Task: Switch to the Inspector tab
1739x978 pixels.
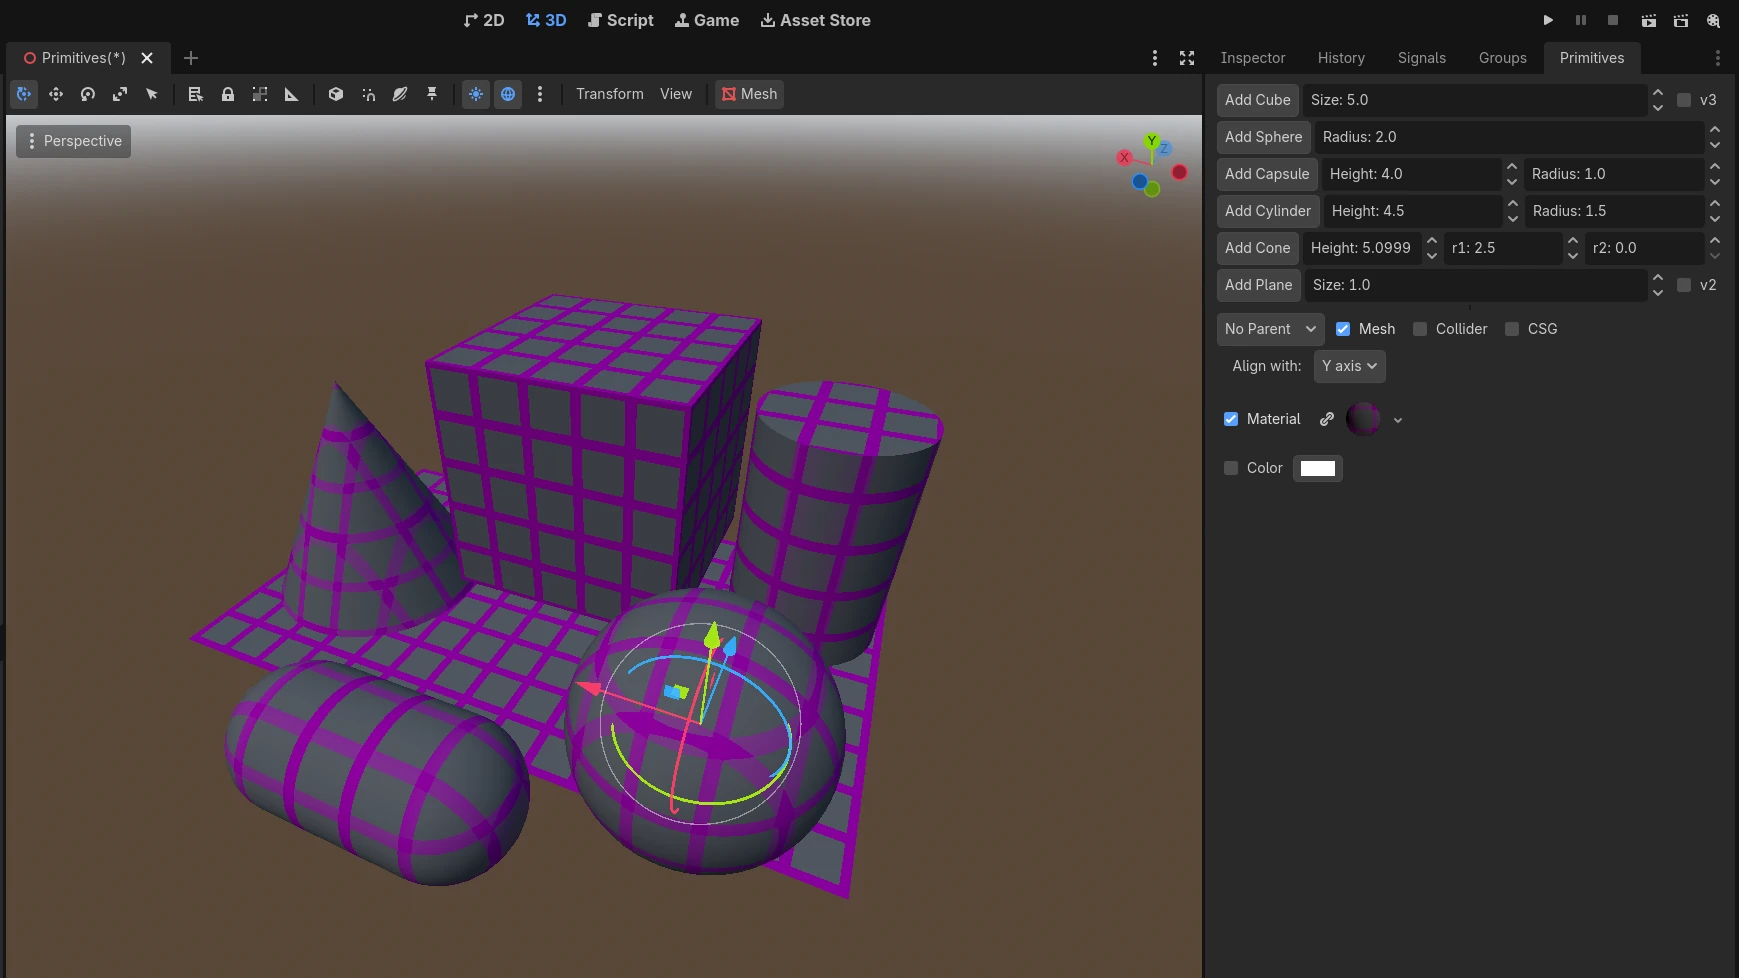Action: tap(1253, 58)
